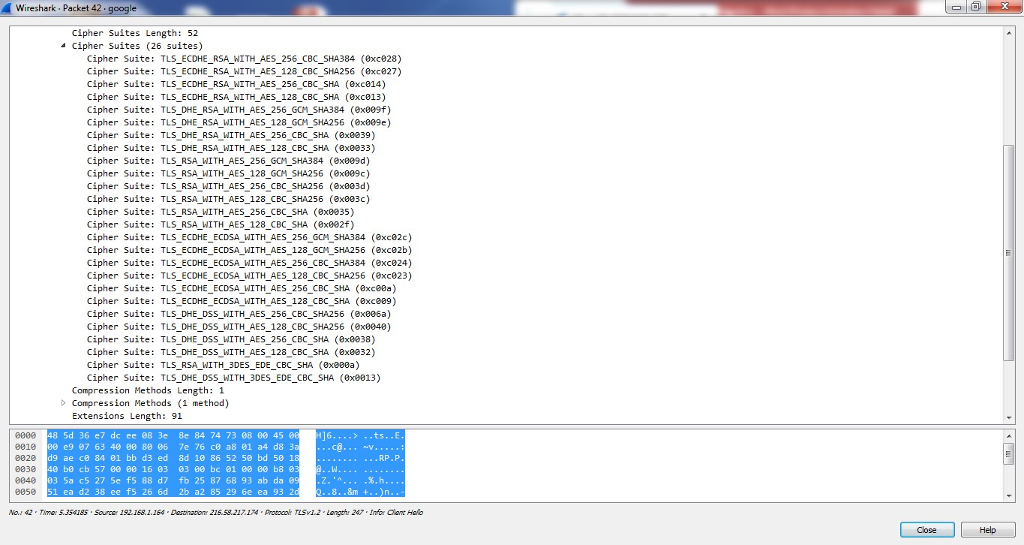Image resolution: width=1024 pixels, height=545 pixels.
Task: Click the hex pane scrollbar thumb
Action: [x=1008, y=453]
